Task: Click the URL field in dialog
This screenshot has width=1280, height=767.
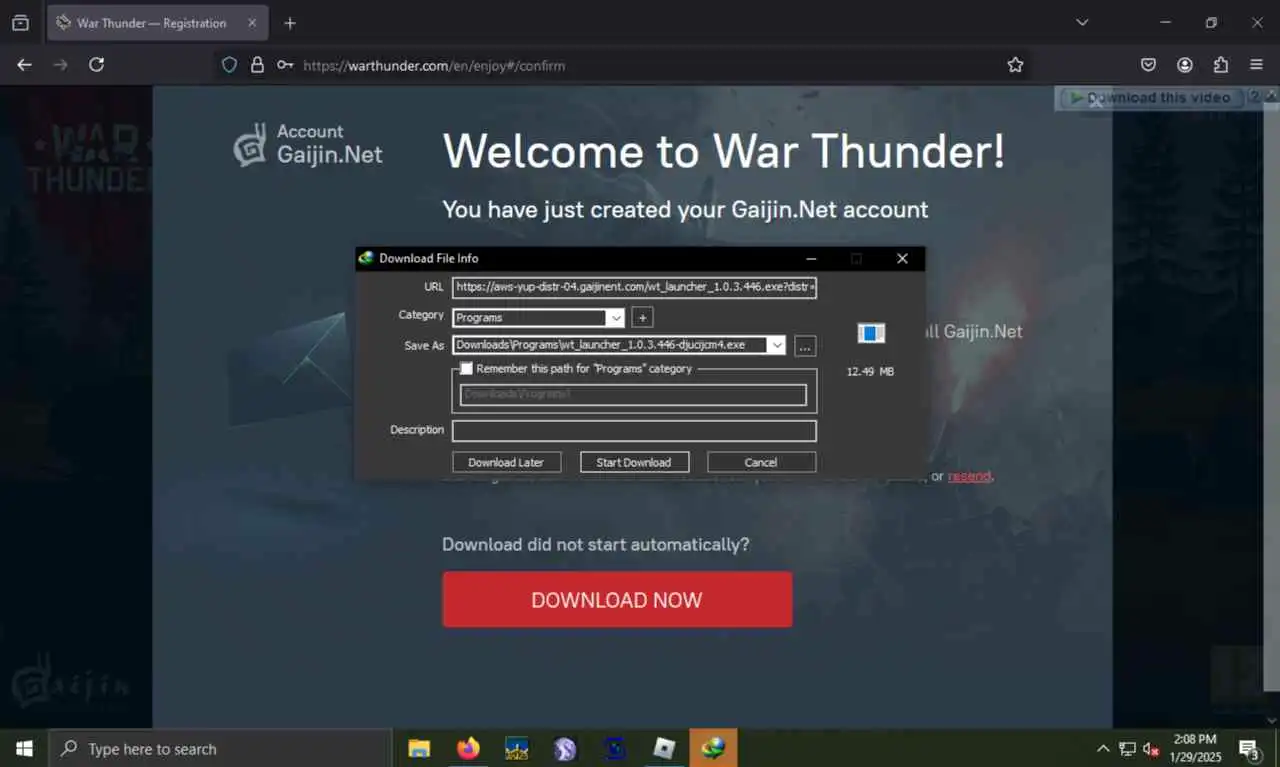Action: coord(634,288)
